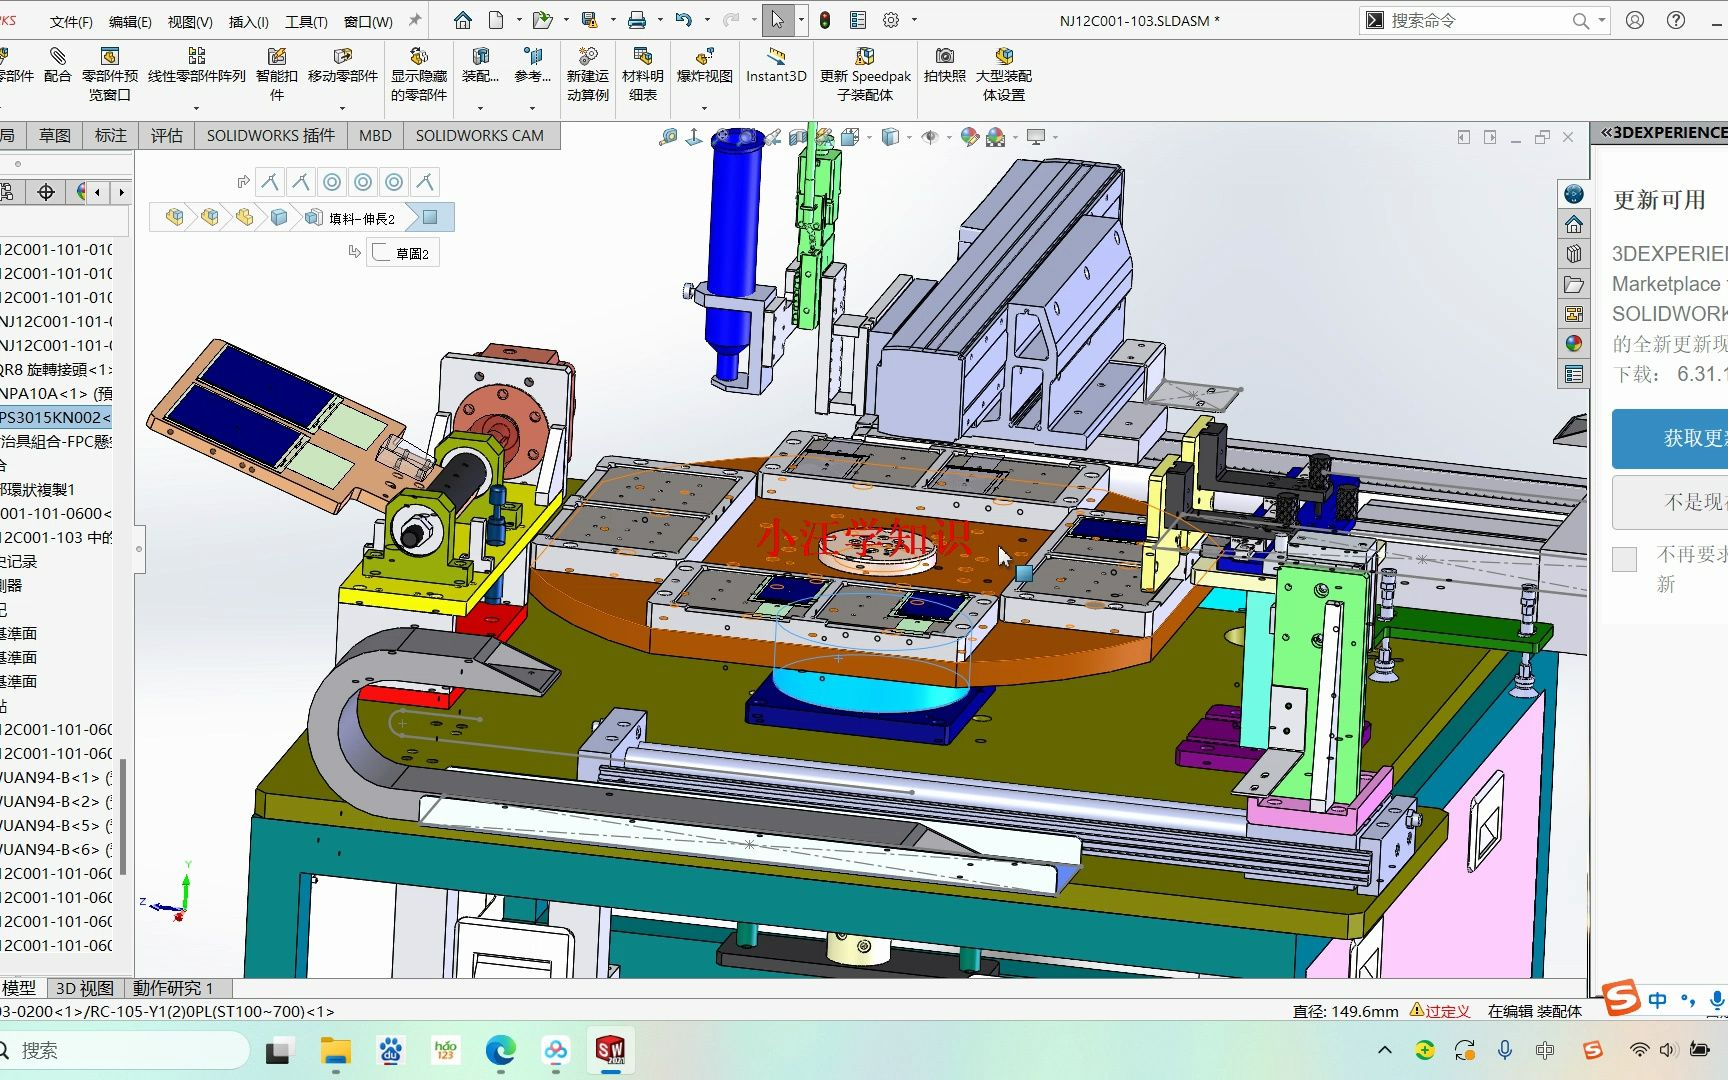
Task: Open Large Assembly Settings (大型装配体设置)
Action: click(x=1004, y=75)
